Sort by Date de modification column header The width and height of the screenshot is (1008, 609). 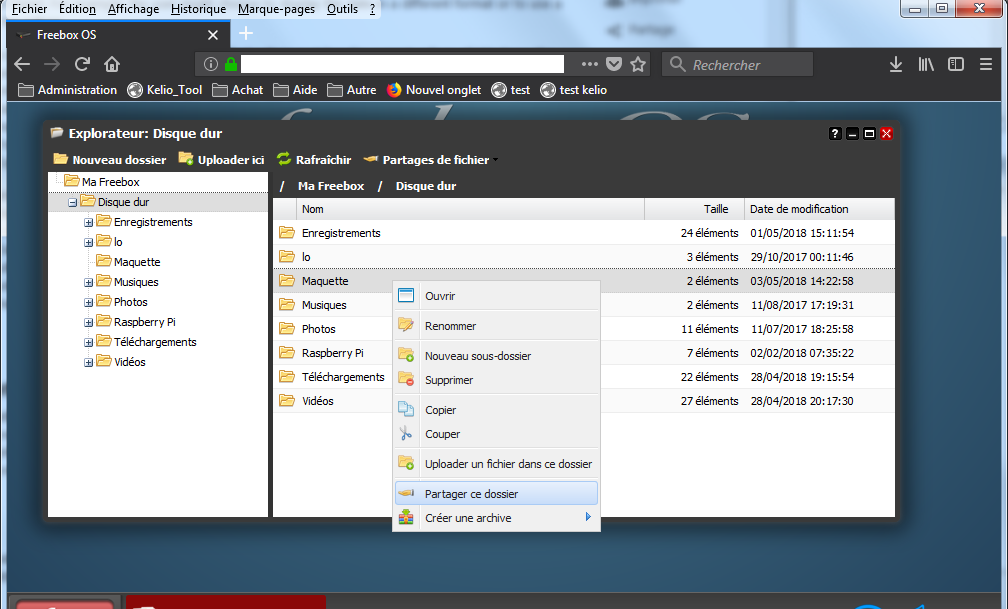point(819,209)
